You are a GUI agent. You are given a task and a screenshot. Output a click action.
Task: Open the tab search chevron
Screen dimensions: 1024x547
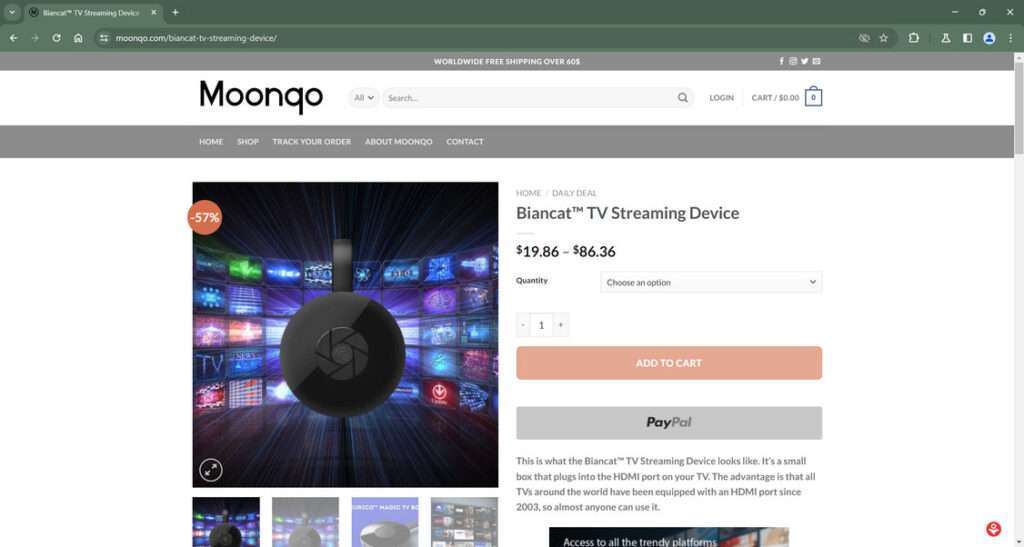click(12, 12)
